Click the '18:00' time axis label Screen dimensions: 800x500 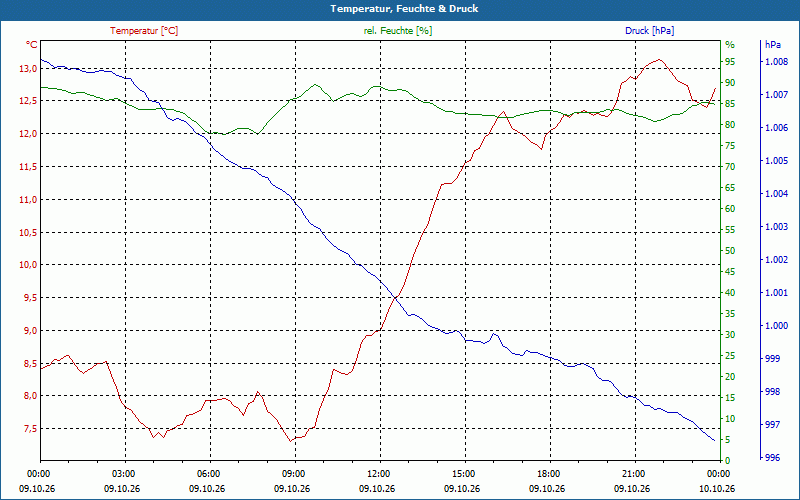(x=547, y=473)
